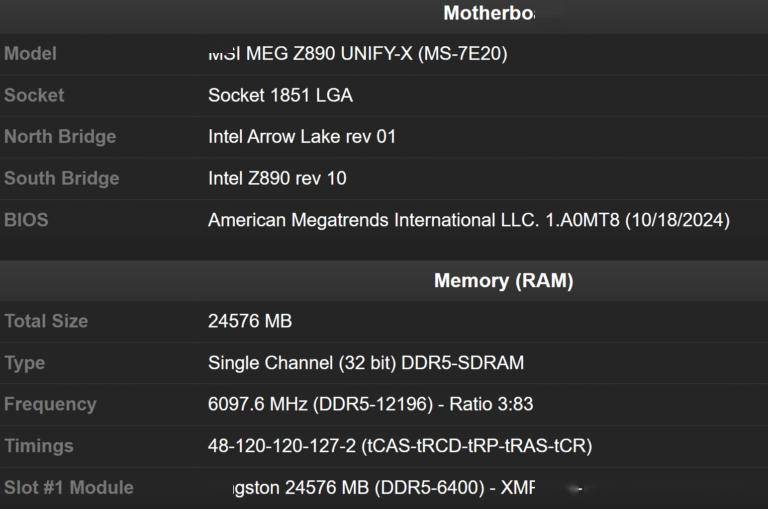Screen dimensions: 768x509
Task: Select Single Channel (32 bit) DDR5-SDRAM value
Action: tap(366, 363)
